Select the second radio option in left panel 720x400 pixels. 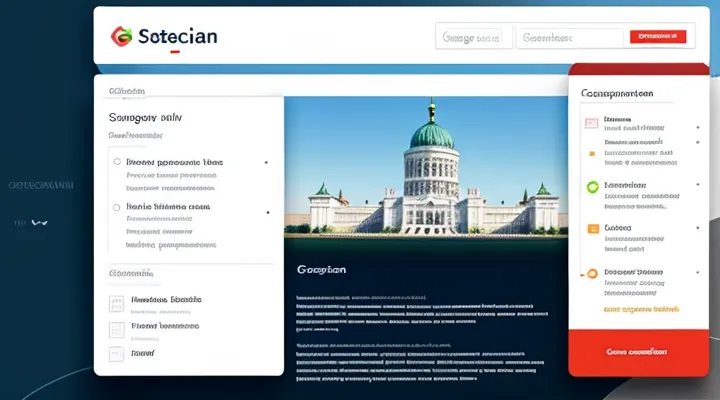click(x=117, y=208)
